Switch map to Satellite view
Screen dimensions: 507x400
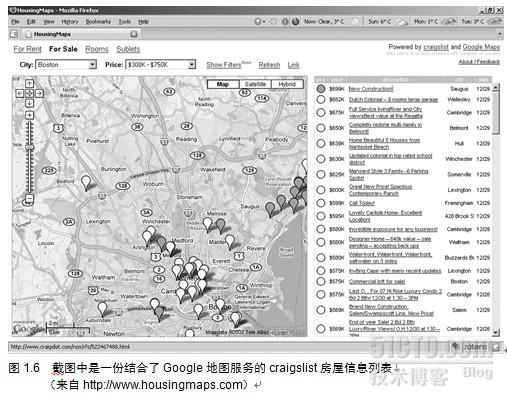click(255, 84)
